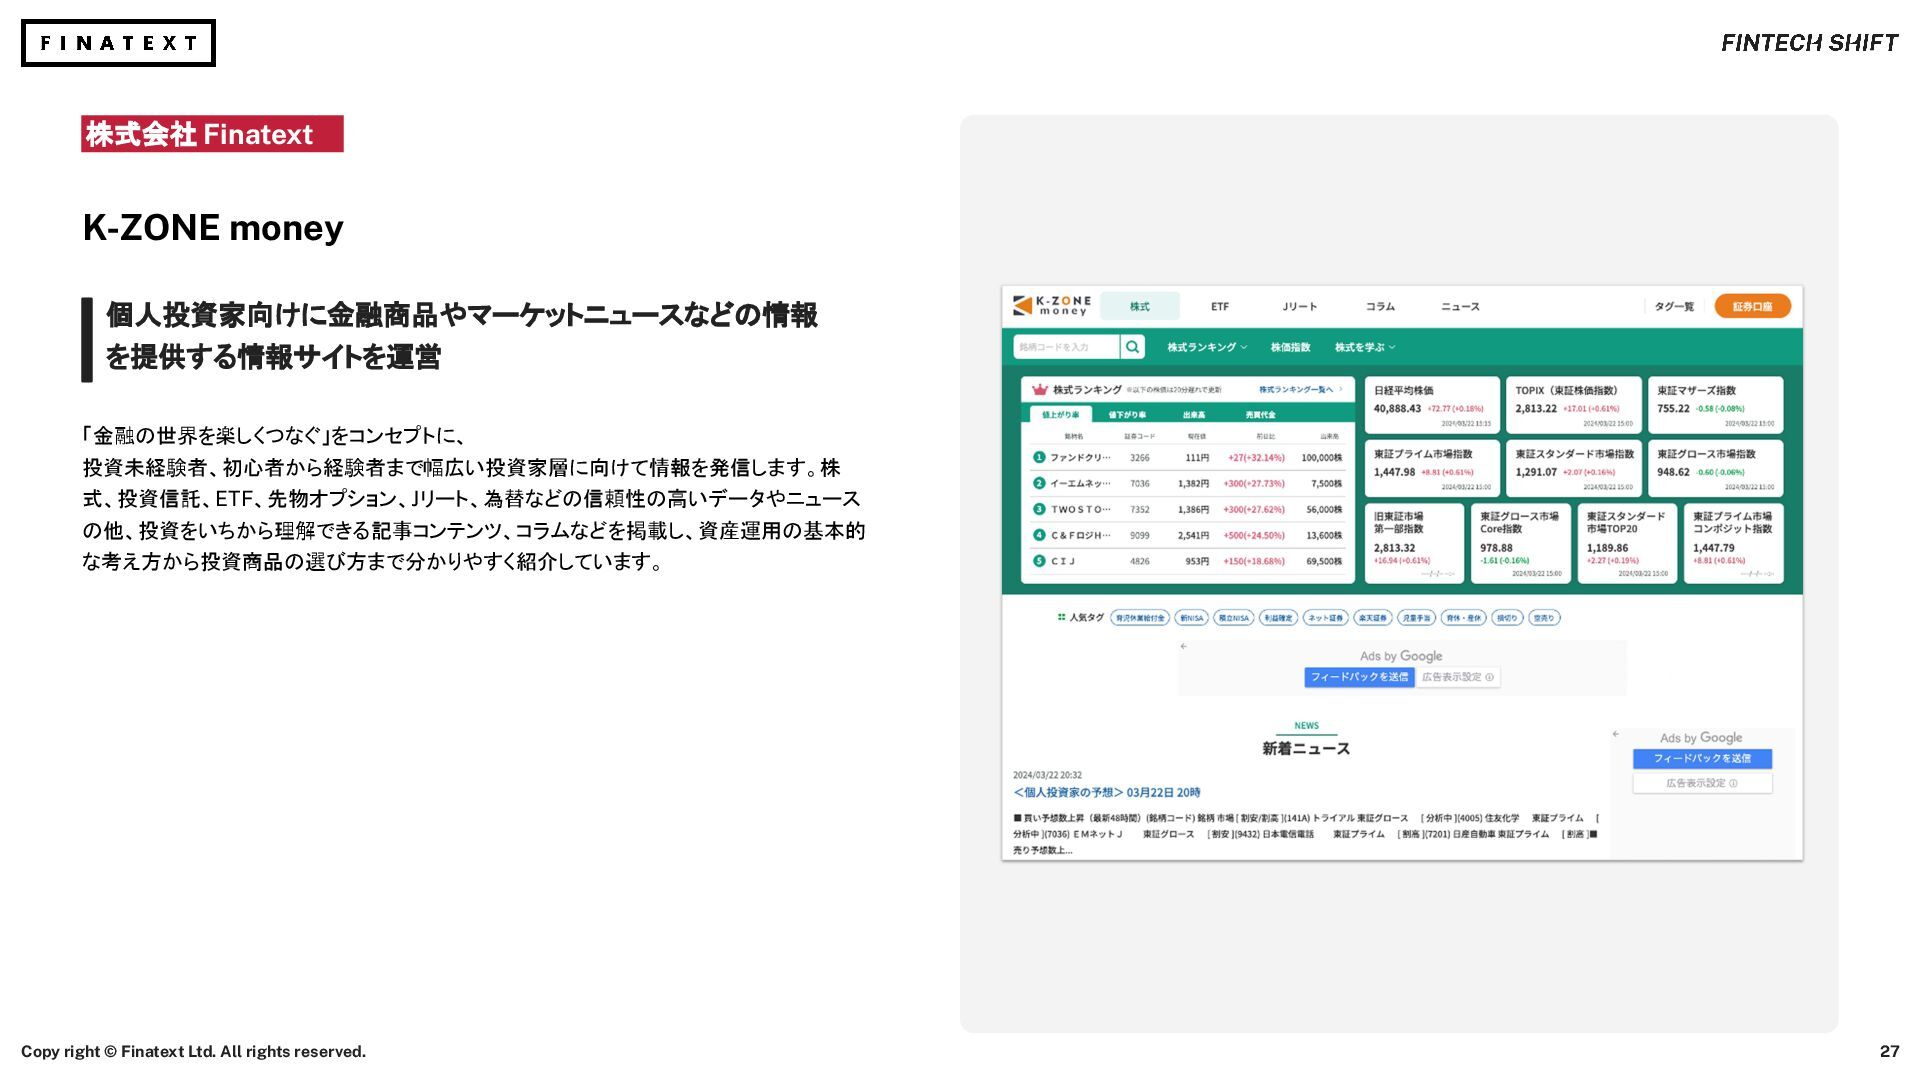This screenshot has width=1920, height=1080.
Task: Click the green grid icon beside 人気タグ
Action: (x=1061, y=617)
